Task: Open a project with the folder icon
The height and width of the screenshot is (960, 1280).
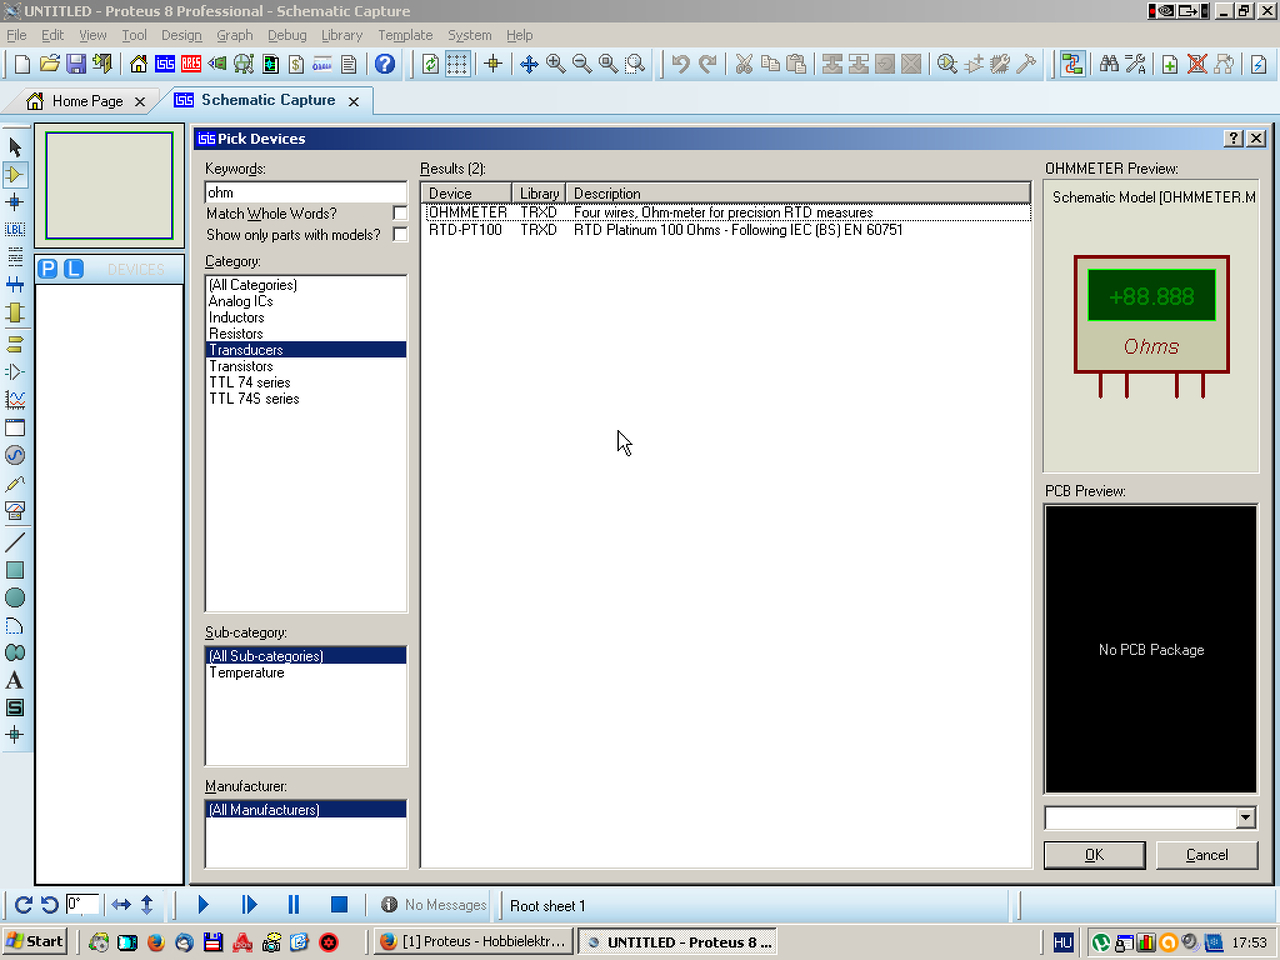Action: tap(49, 64)
